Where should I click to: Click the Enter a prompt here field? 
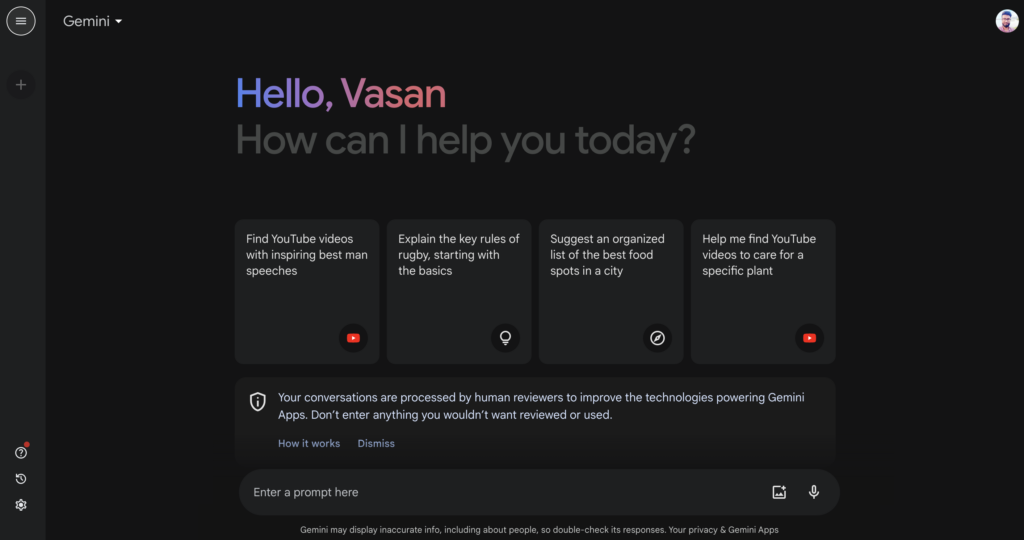click(x=503, y=492)
